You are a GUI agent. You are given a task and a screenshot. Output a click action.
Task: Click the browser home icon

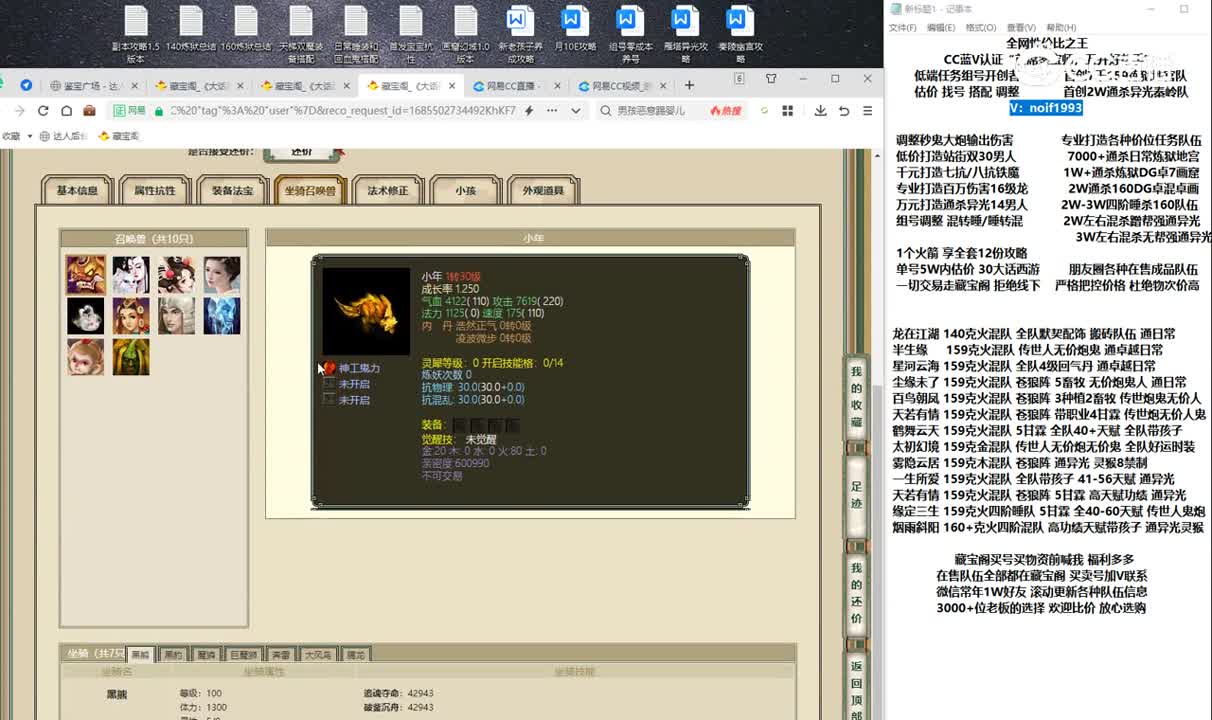(x=66, y=110)
